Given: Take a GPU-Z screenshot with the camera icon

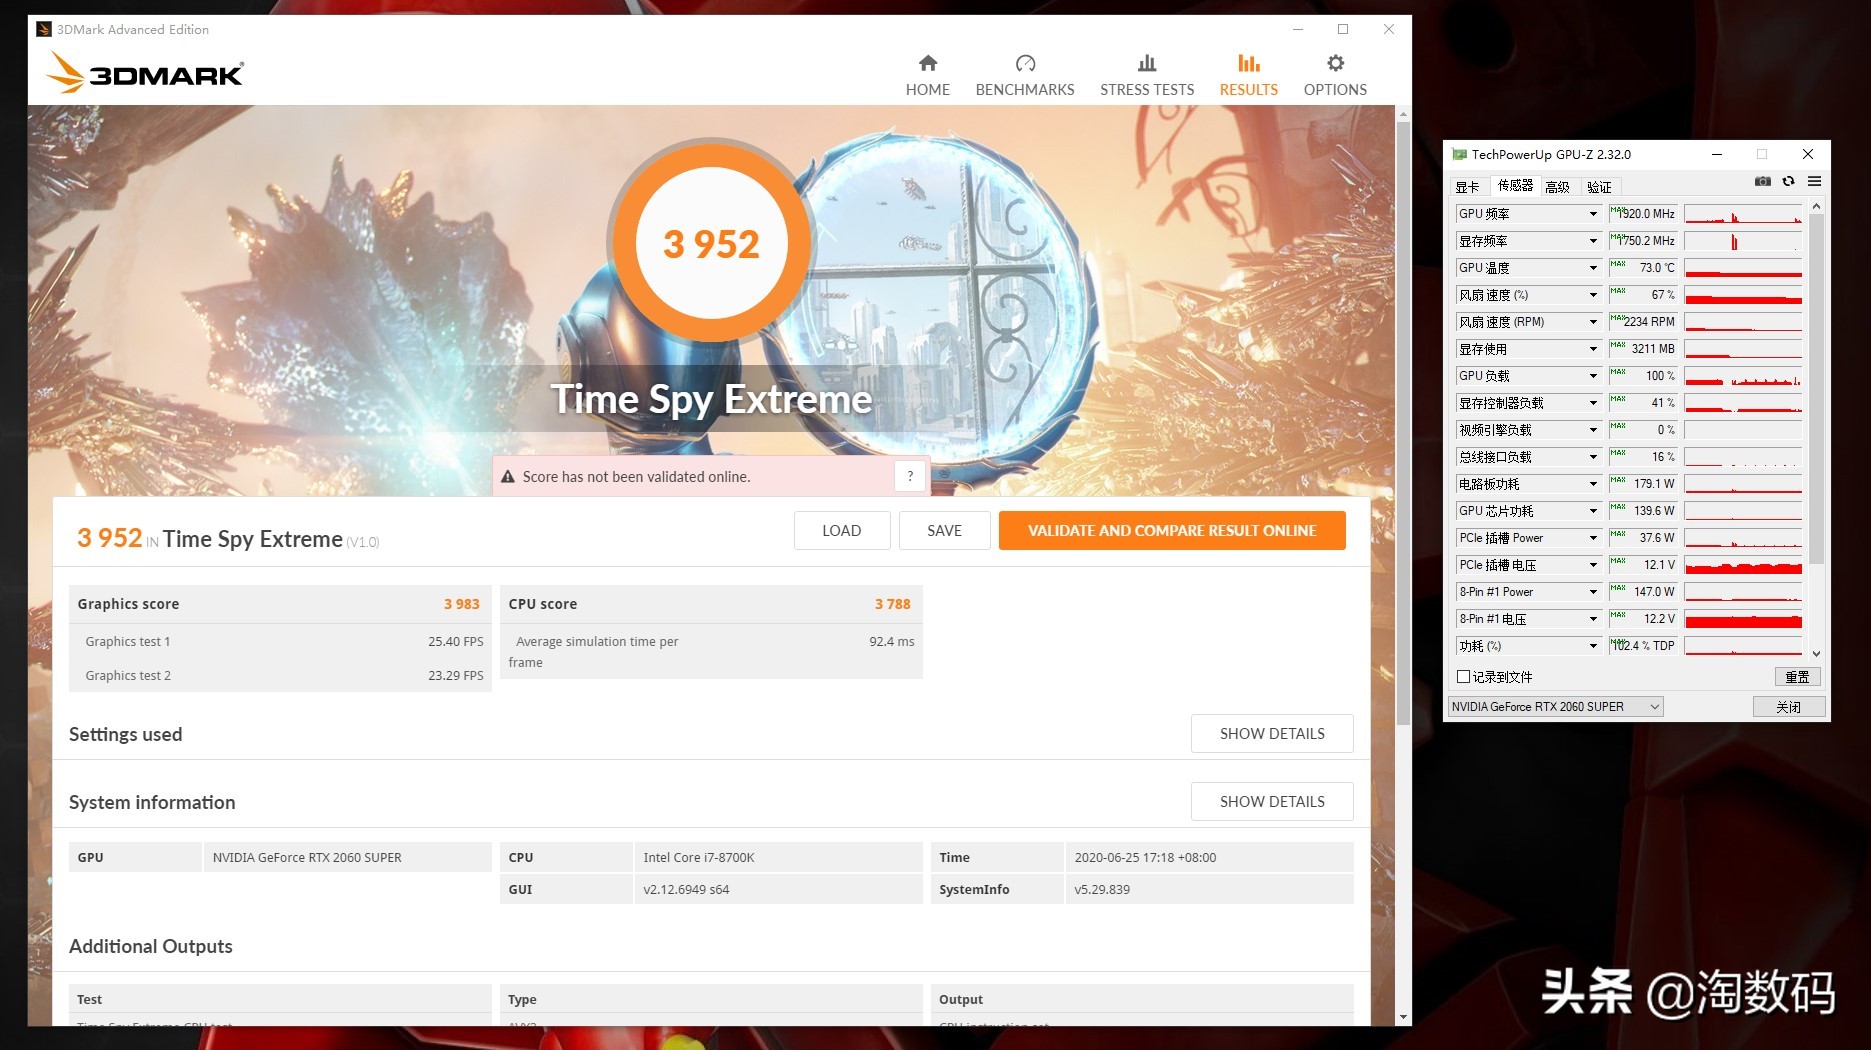Looking at the screenshot, I should click(1763, 181).
